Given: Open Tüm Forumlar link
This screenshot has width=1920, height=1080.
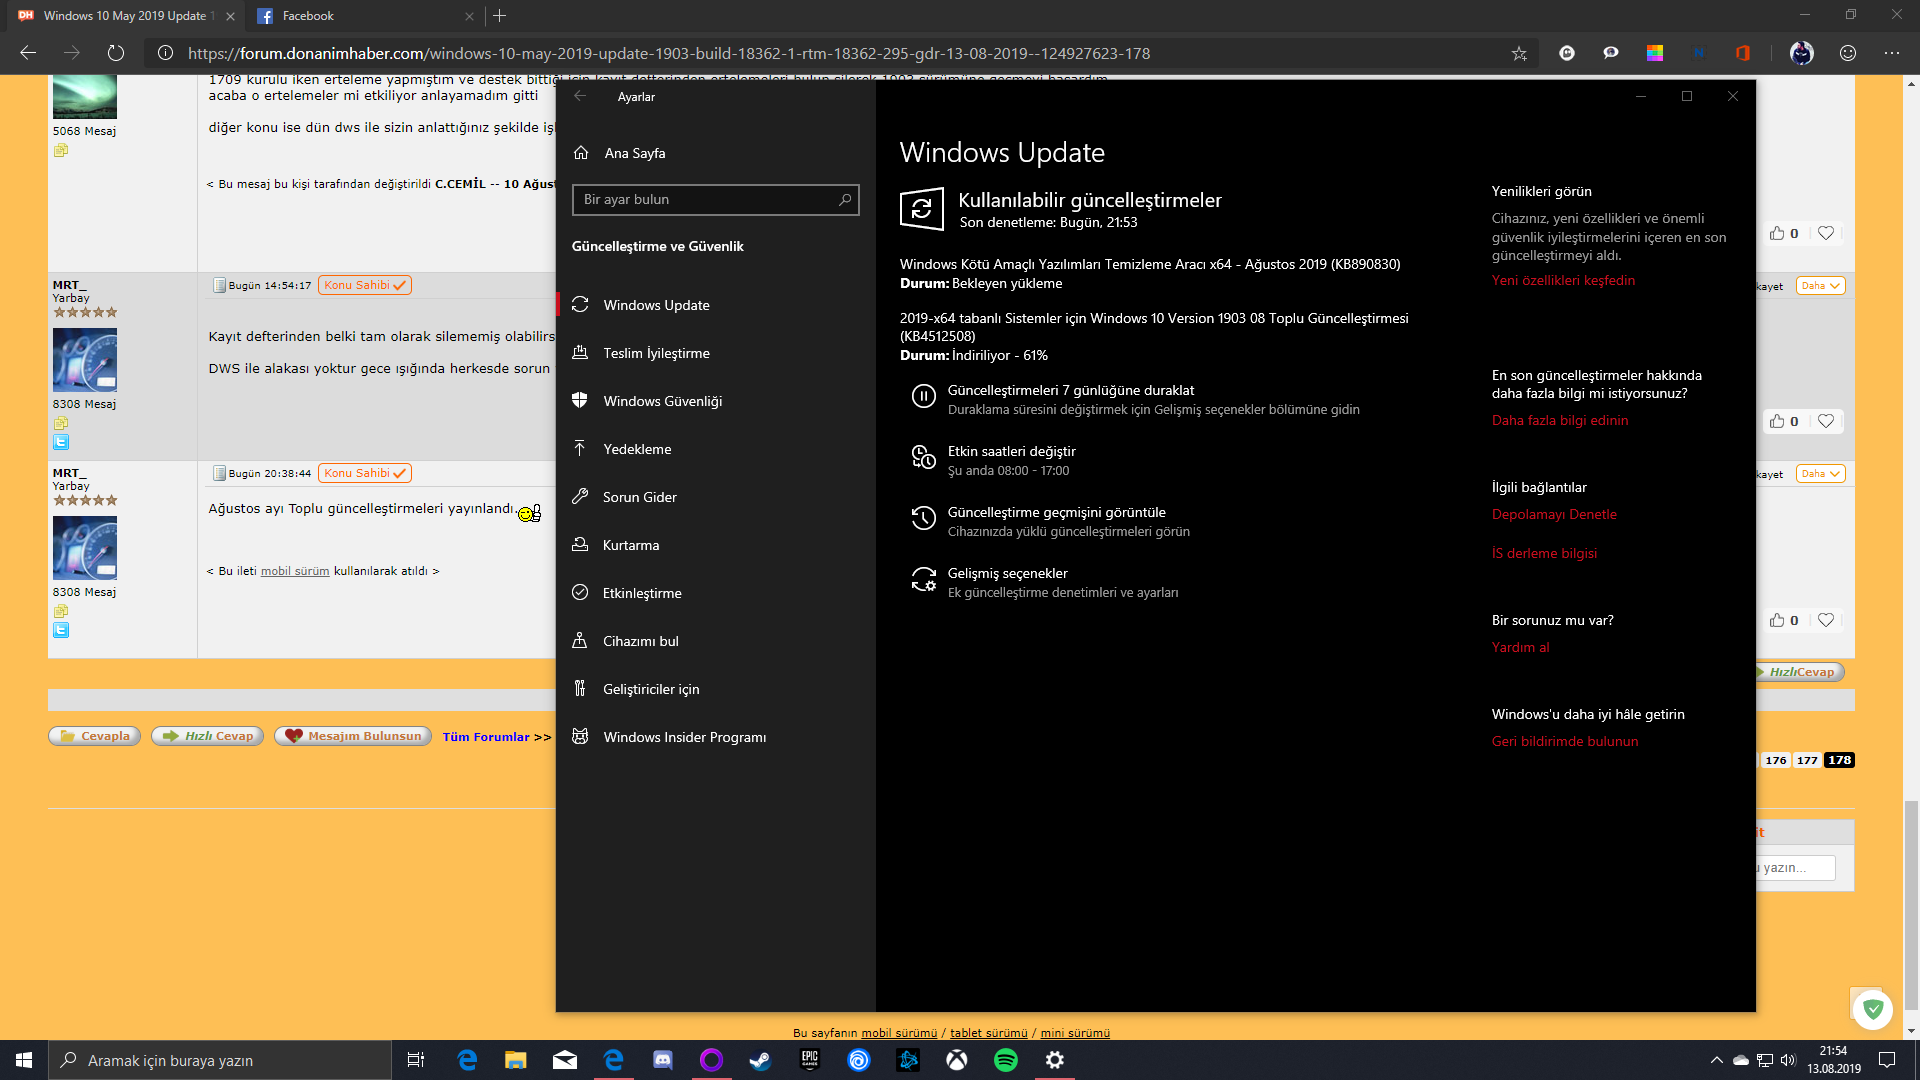Looking at the screenshot, I should [486, 737].
